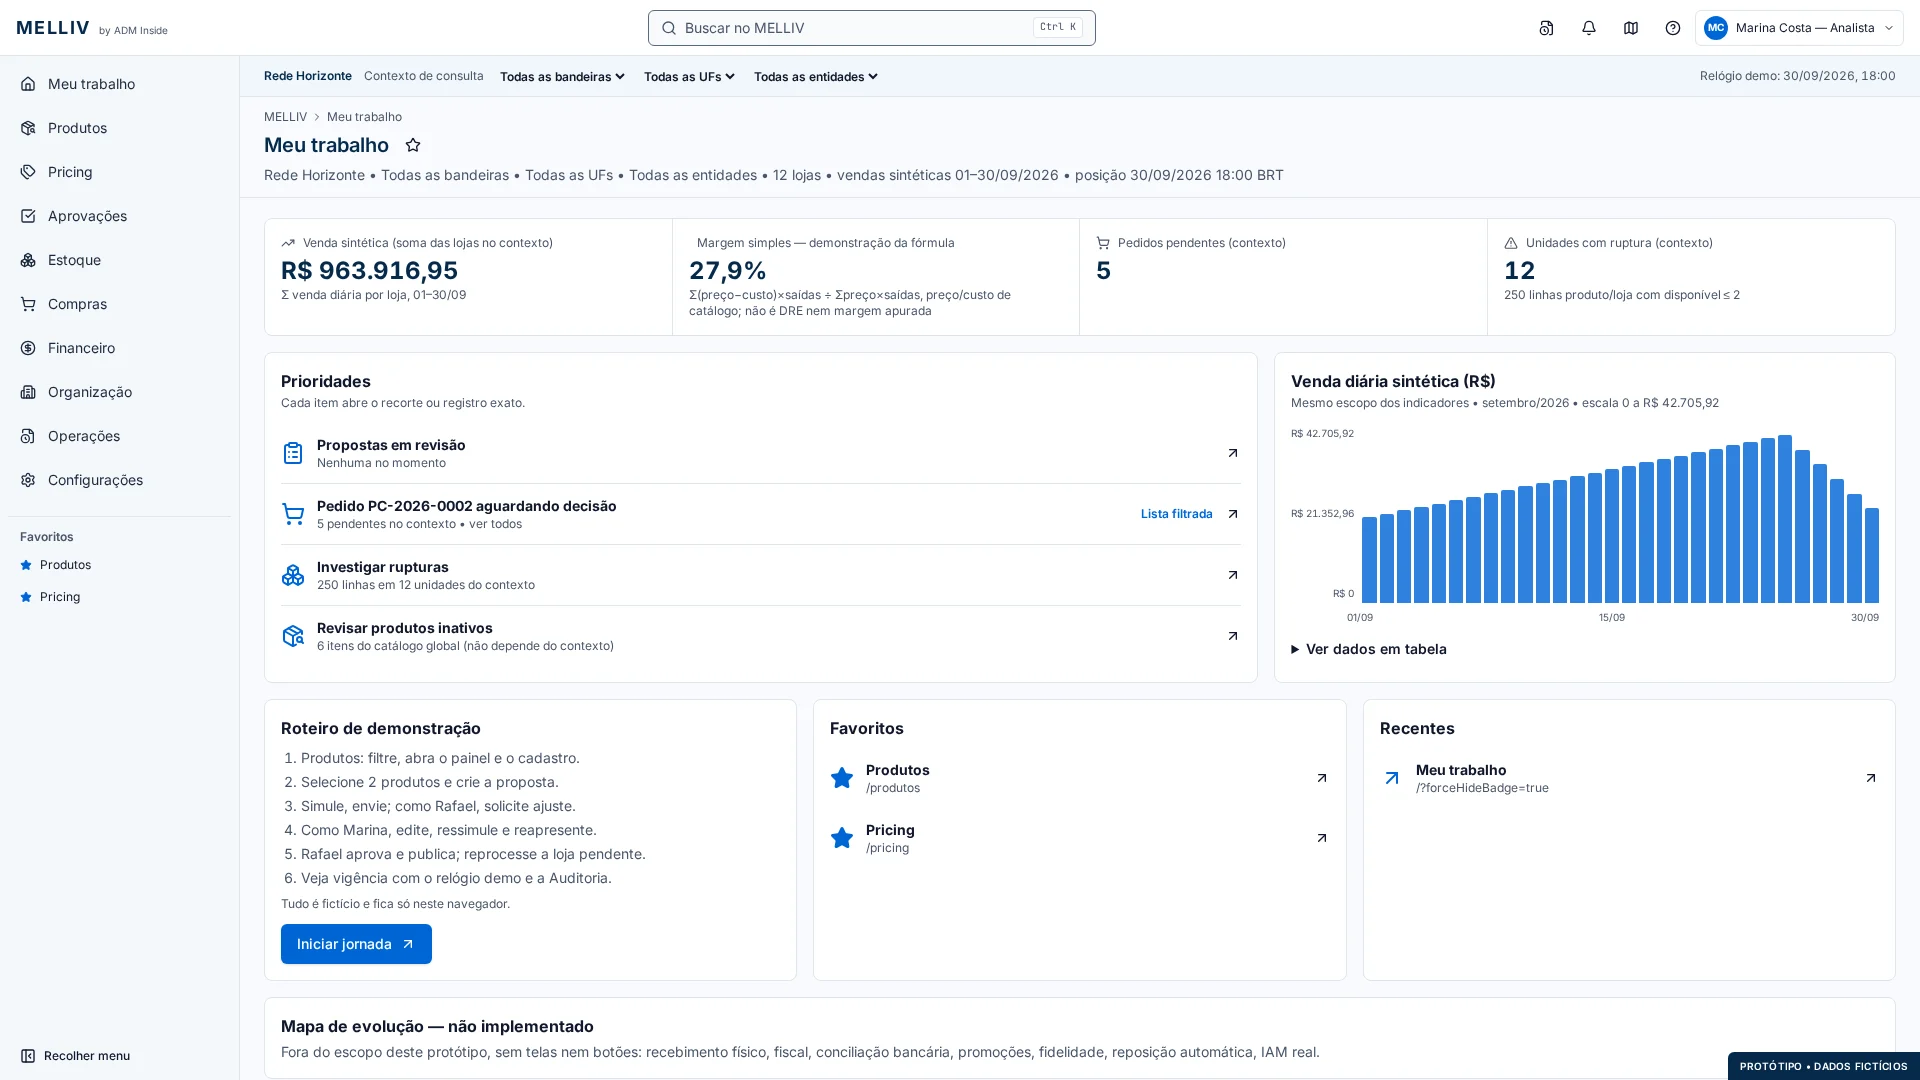Image resolution: width=1920 pixels, height=1080 pixels.
Task: Unfavorite Produtos star in Favoritos card
Action: point(842,778)
